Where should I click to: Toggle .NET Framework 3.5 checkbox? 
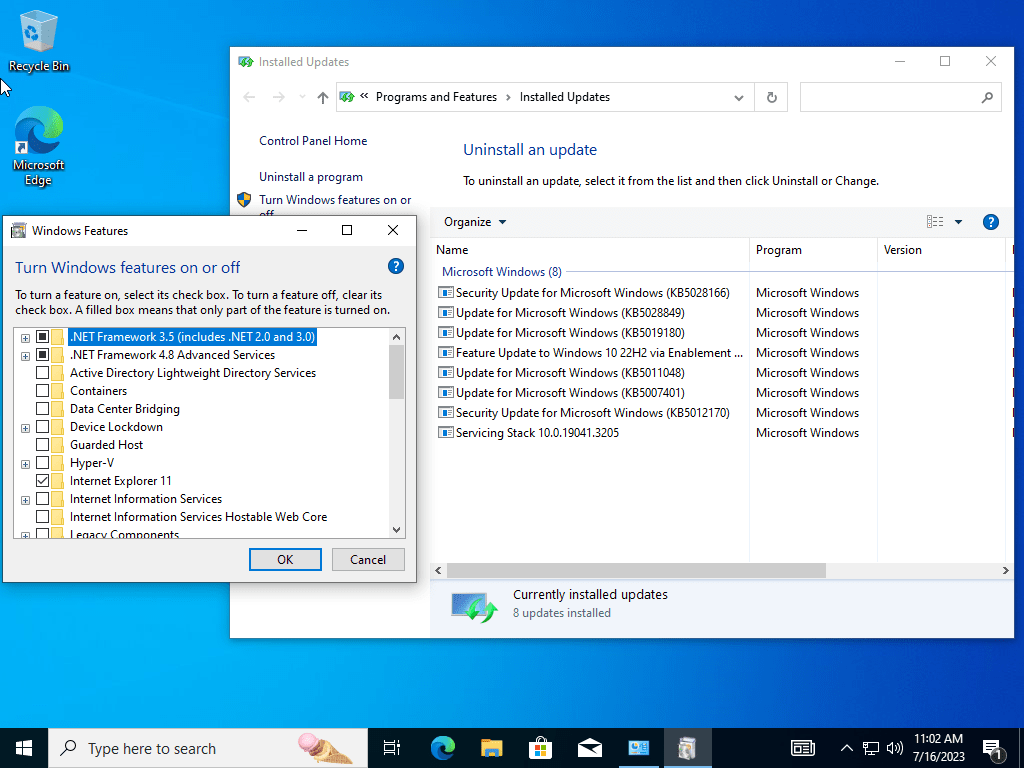coord(42,337)
